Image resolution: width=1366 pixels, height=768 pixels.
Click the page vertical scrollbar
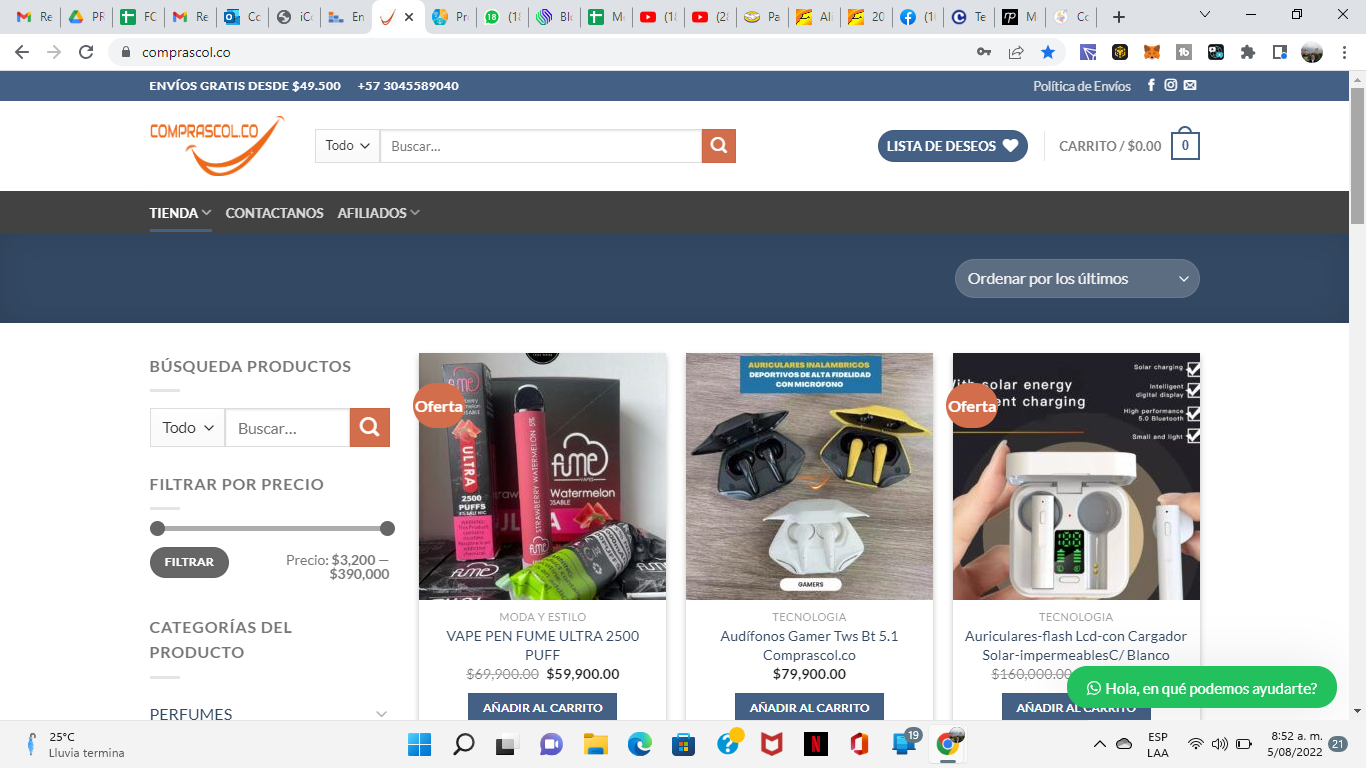1357,155
